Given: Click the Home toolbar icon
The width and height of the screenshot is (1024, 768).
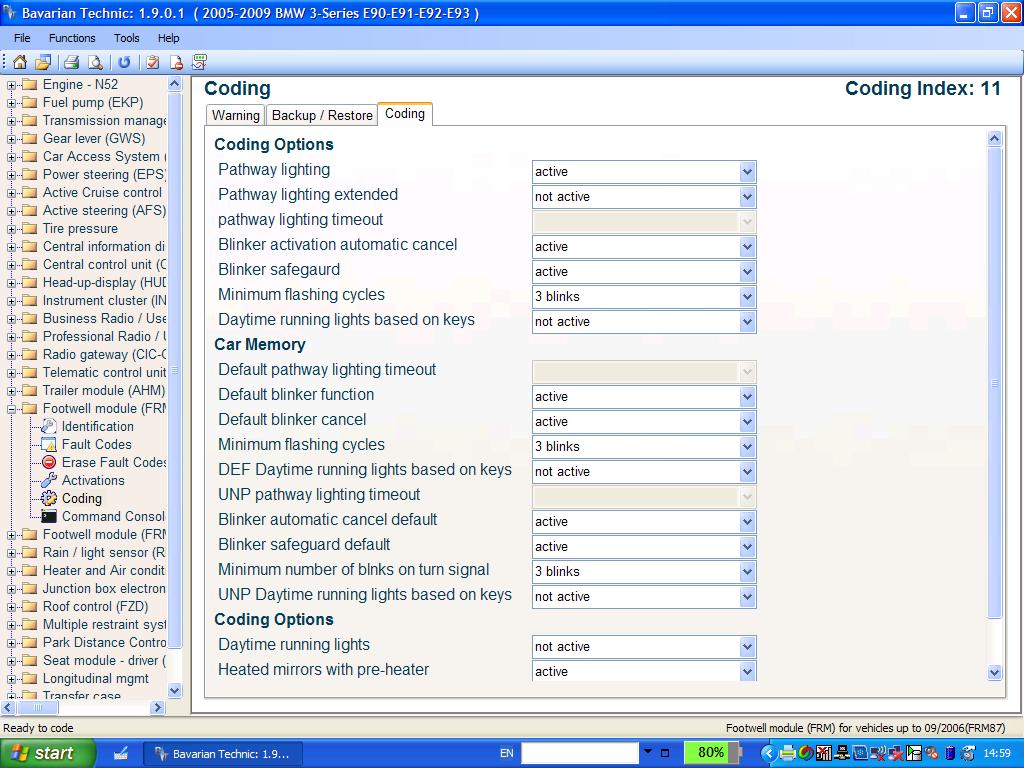Looking at the screenshot, I should (x=20, y=62).
